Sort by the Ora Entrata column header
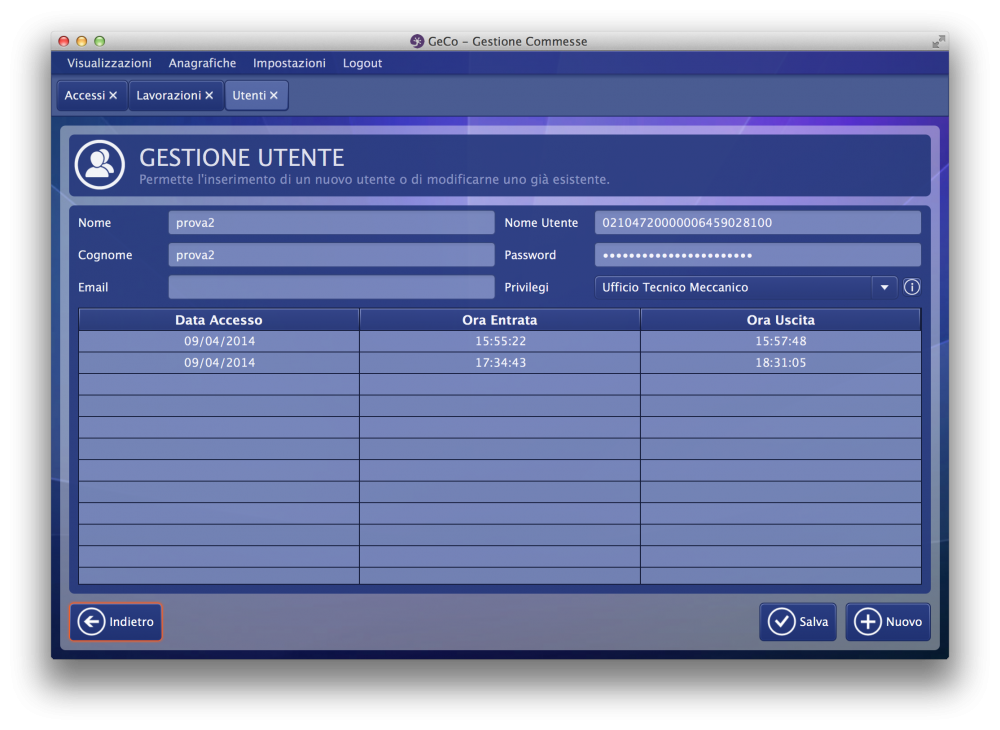This screenshot has height=730, width=1000. click(500, 319)
